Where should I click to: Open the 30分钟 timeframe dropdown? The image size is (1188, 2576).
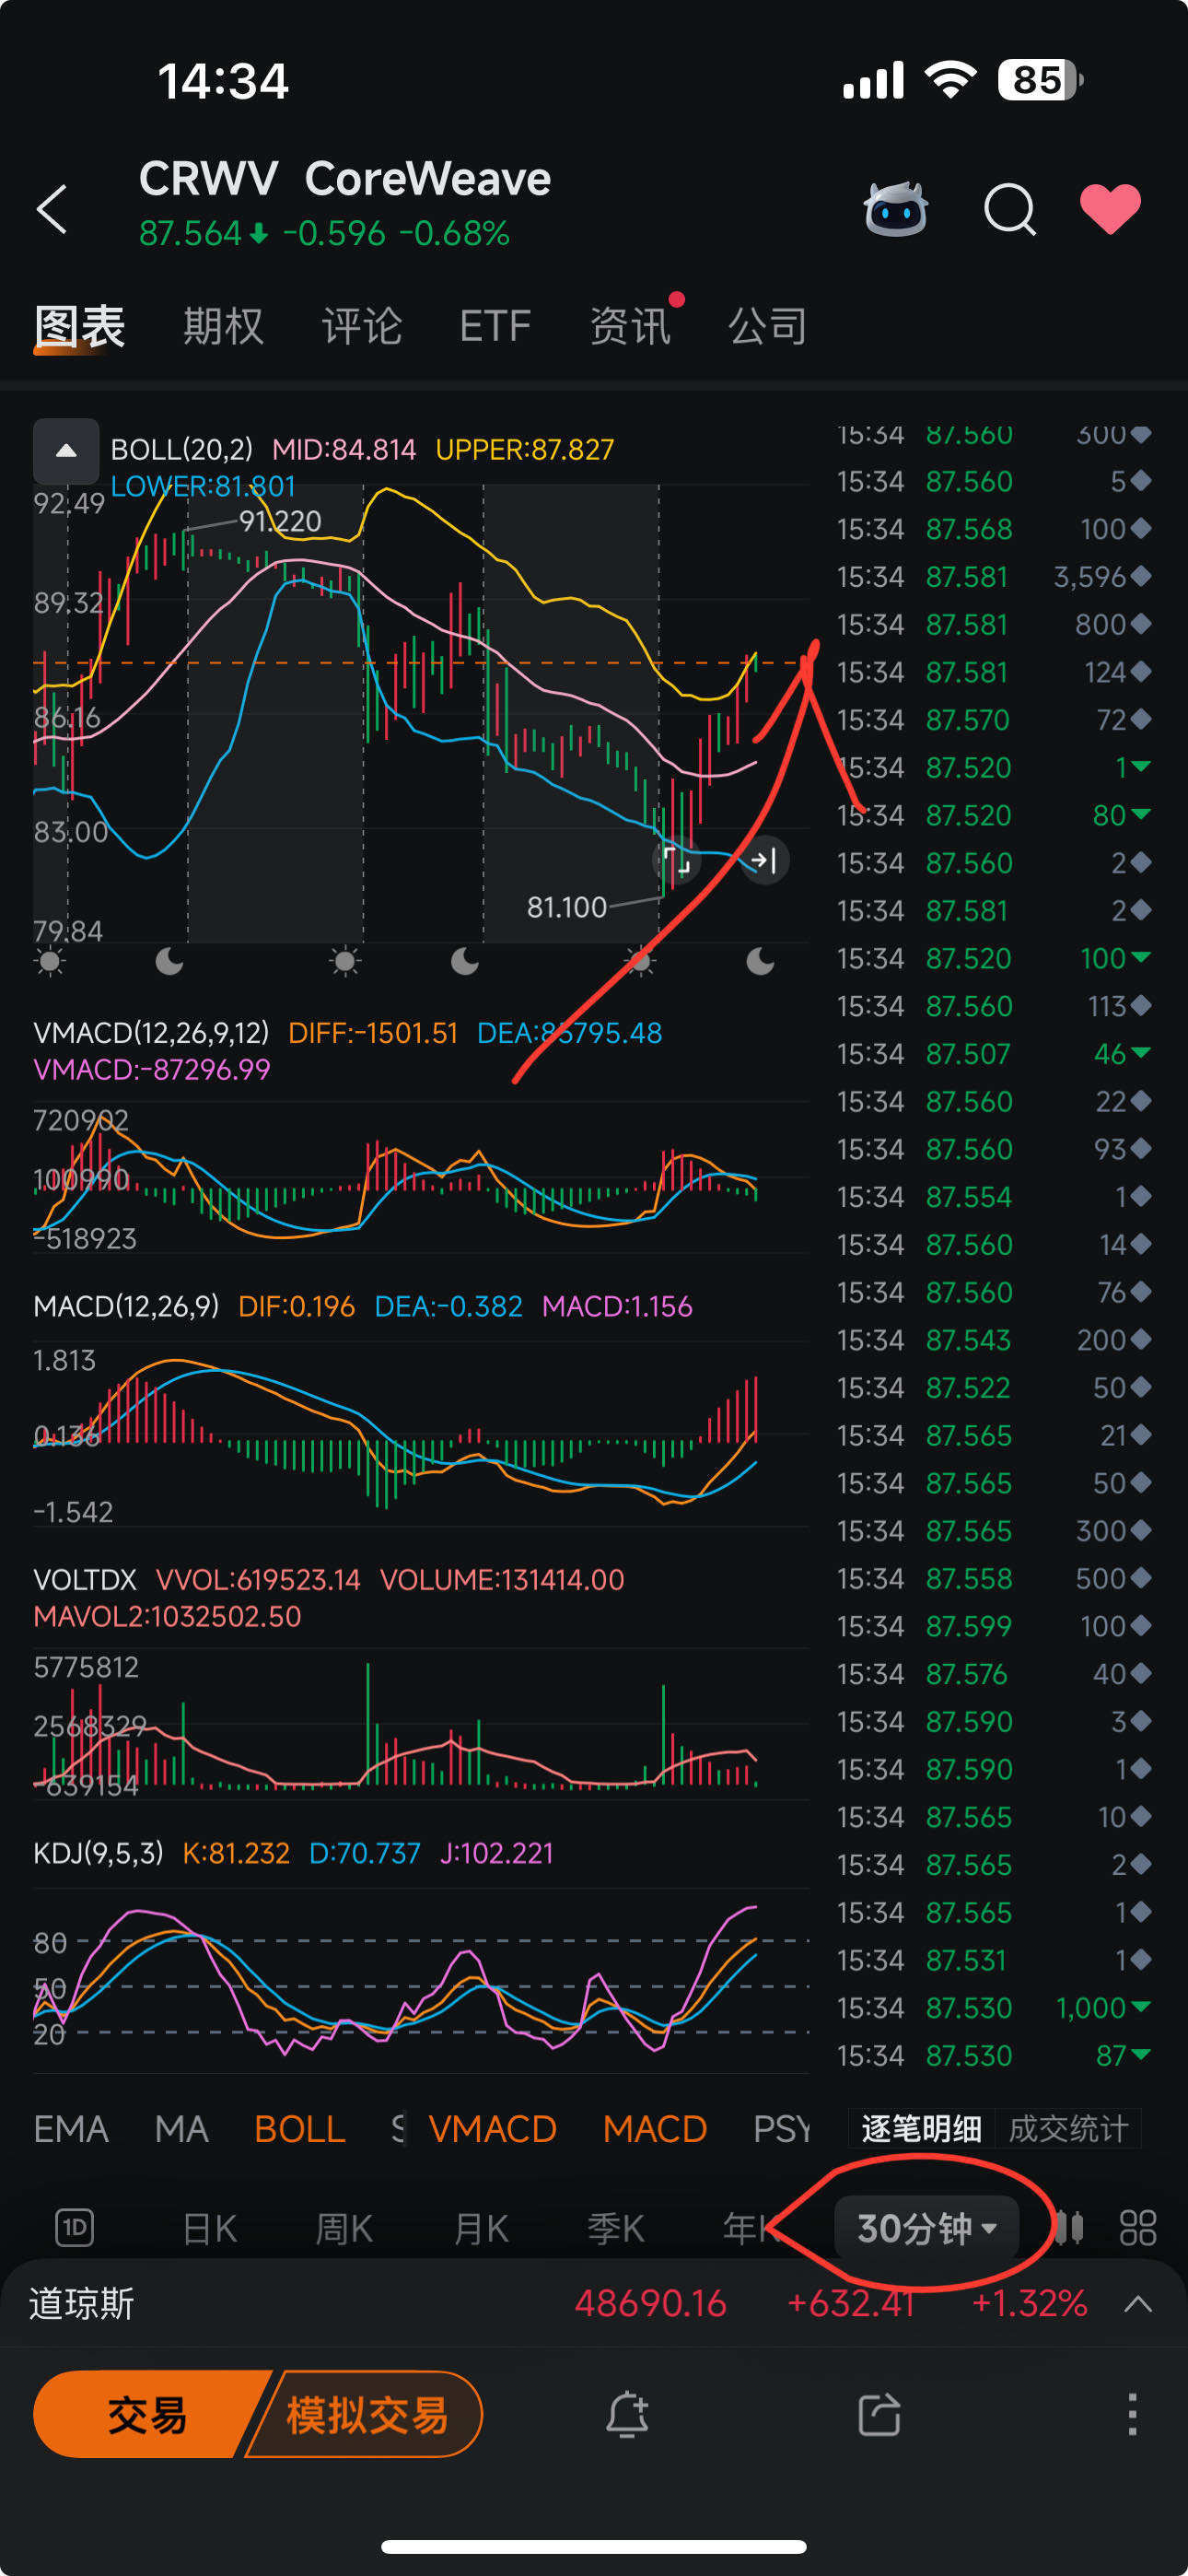(926, 2228)
